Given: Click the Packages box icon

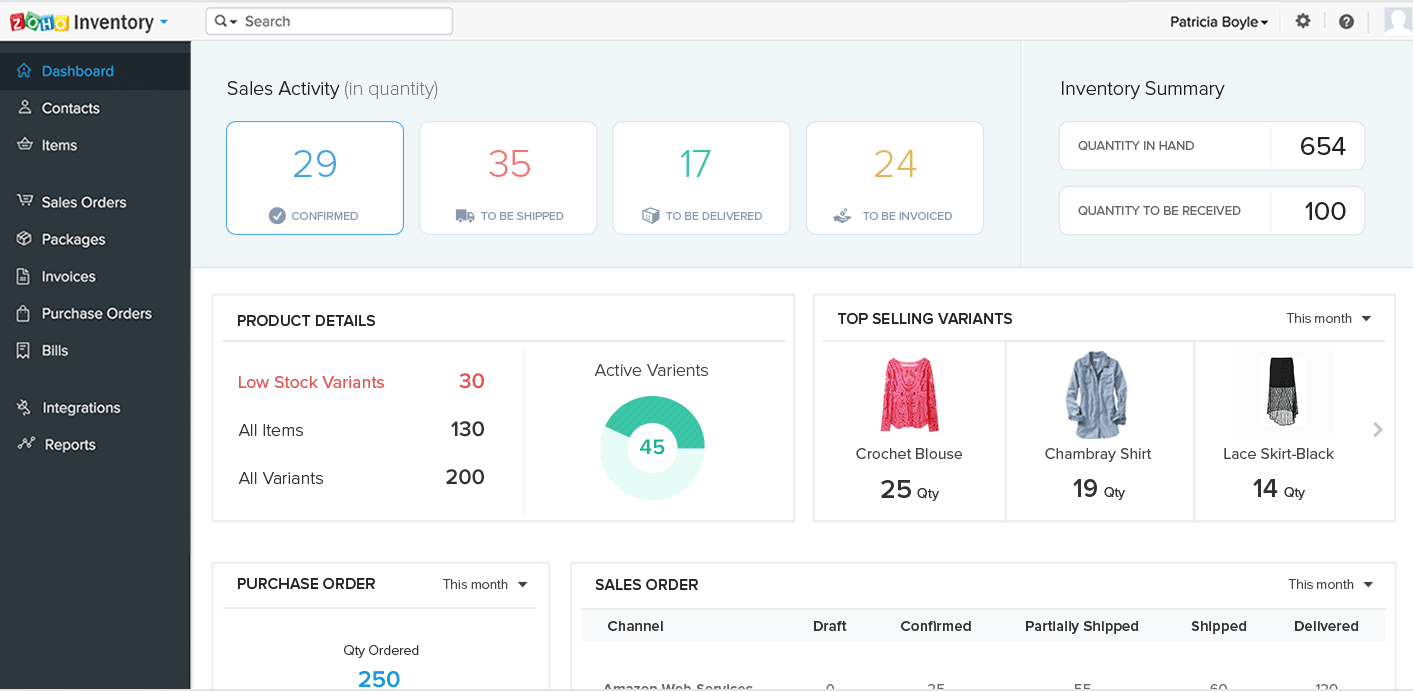Looking at the screenshot, I should (x=24, y=239).
